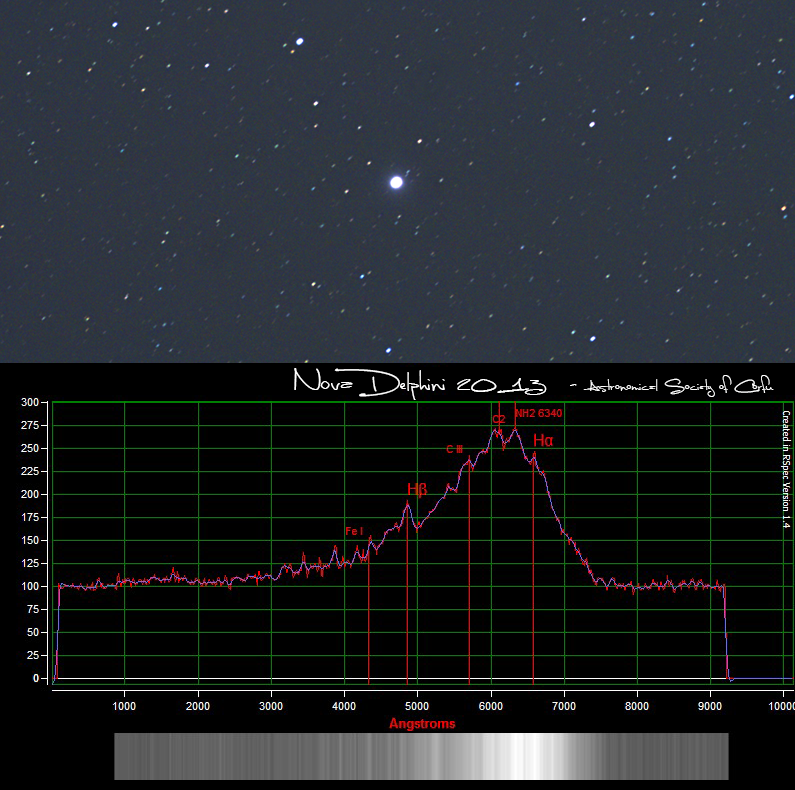Click the 6000 tick label on the wavelength axis
This screenshot has width=795, height=790.
pos(491,706)
